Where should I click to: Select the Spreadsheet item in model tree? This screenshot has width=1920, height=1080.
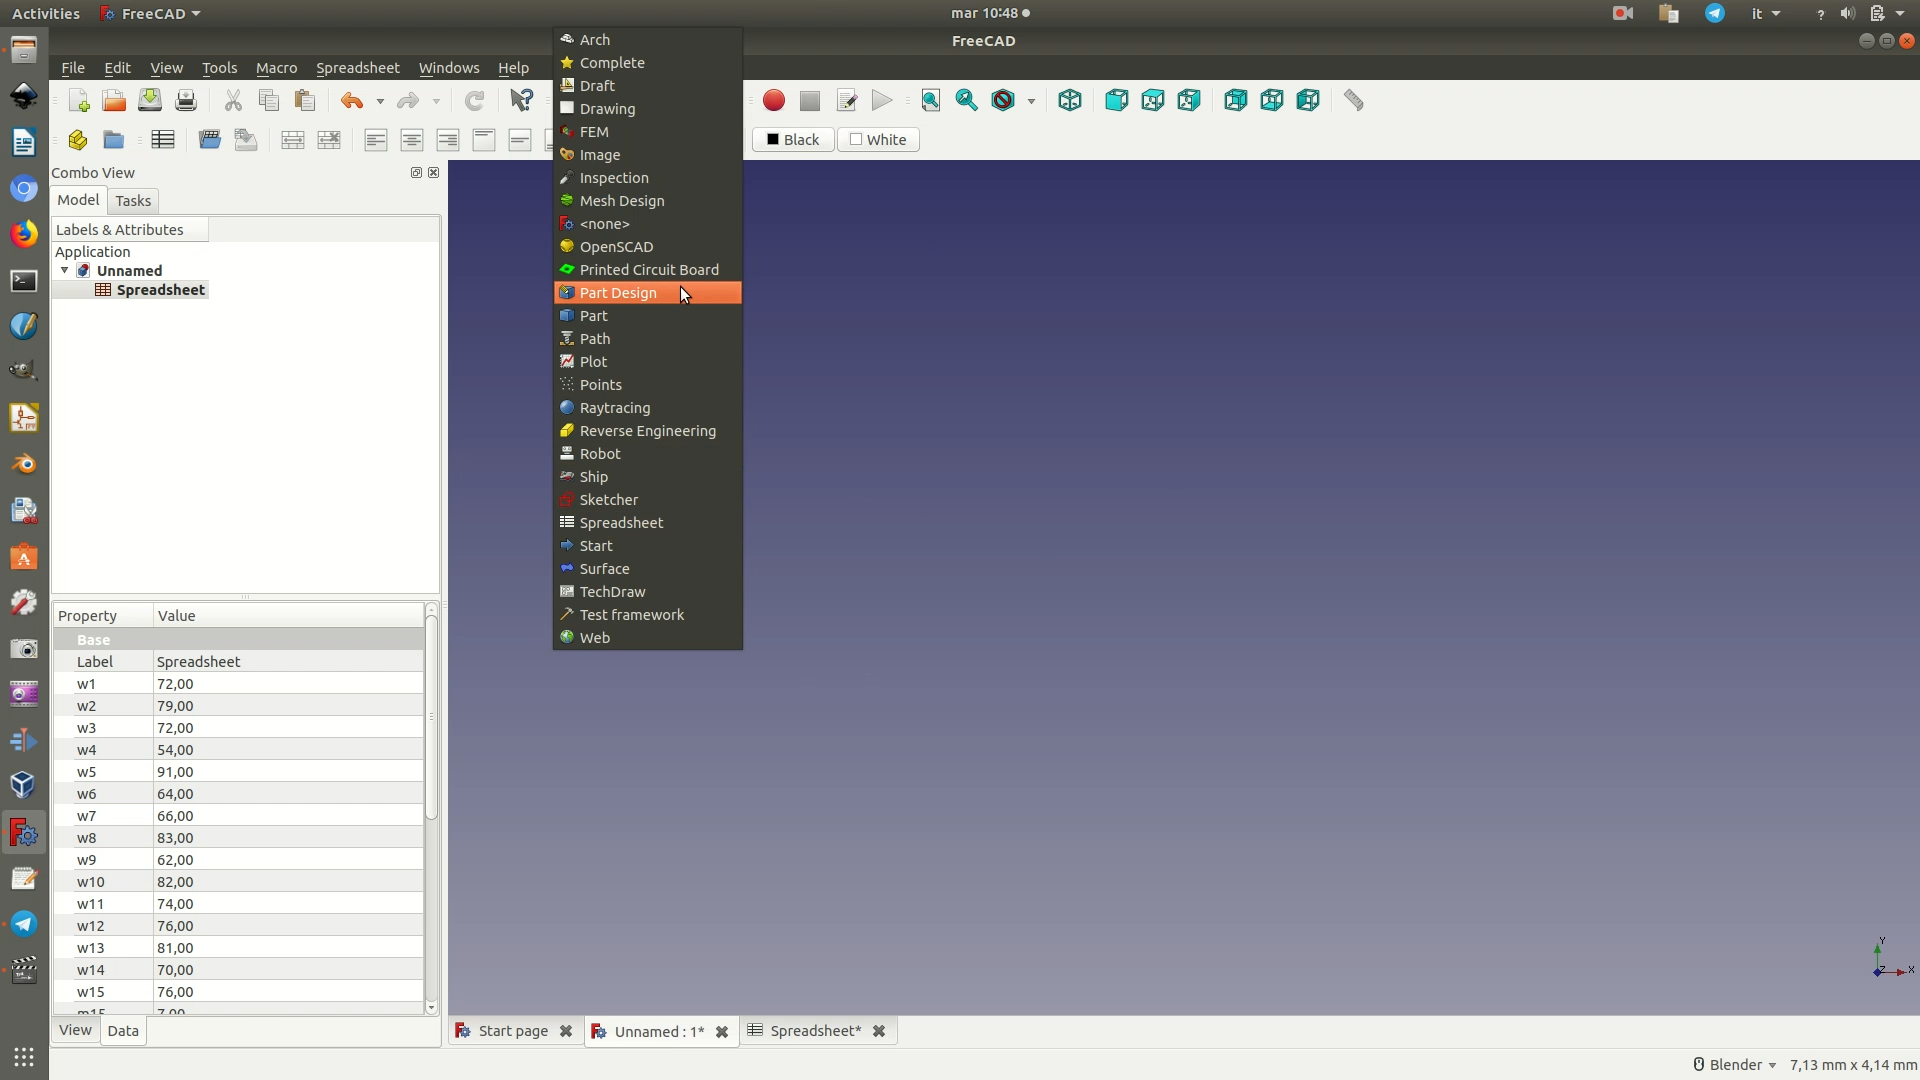151,290
